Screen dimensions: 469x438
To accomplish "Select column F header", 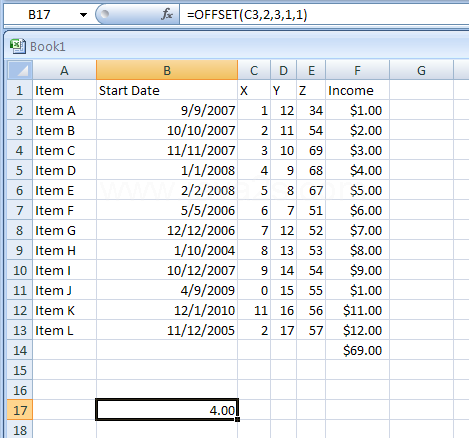I will [x=357, y=70].
